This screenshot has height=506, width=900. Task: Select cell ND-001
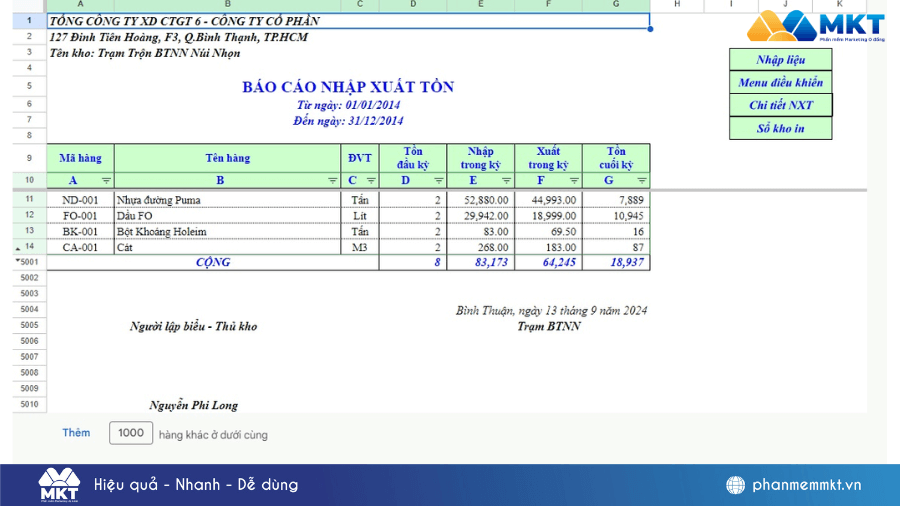tap(80, 200)
